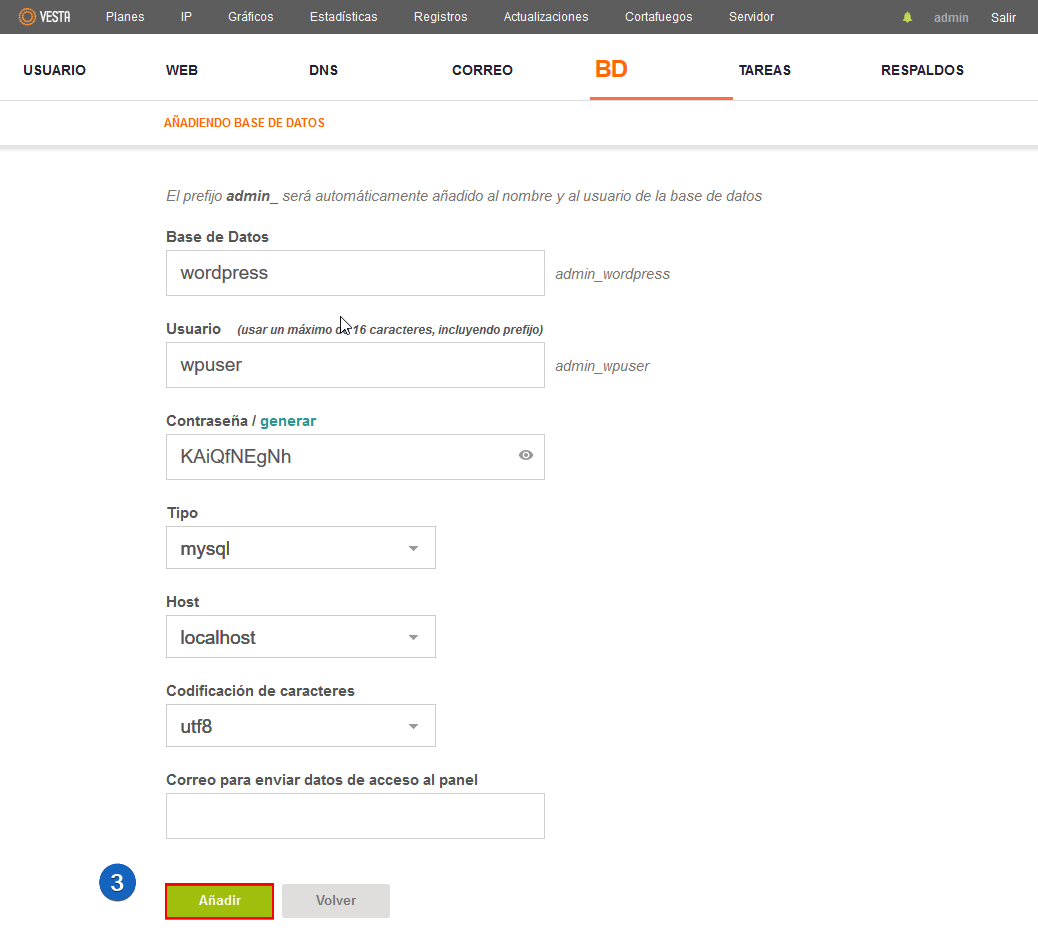Click the Contraseña input field
The height and width of the screenshot is (939, 1038).
355,457
